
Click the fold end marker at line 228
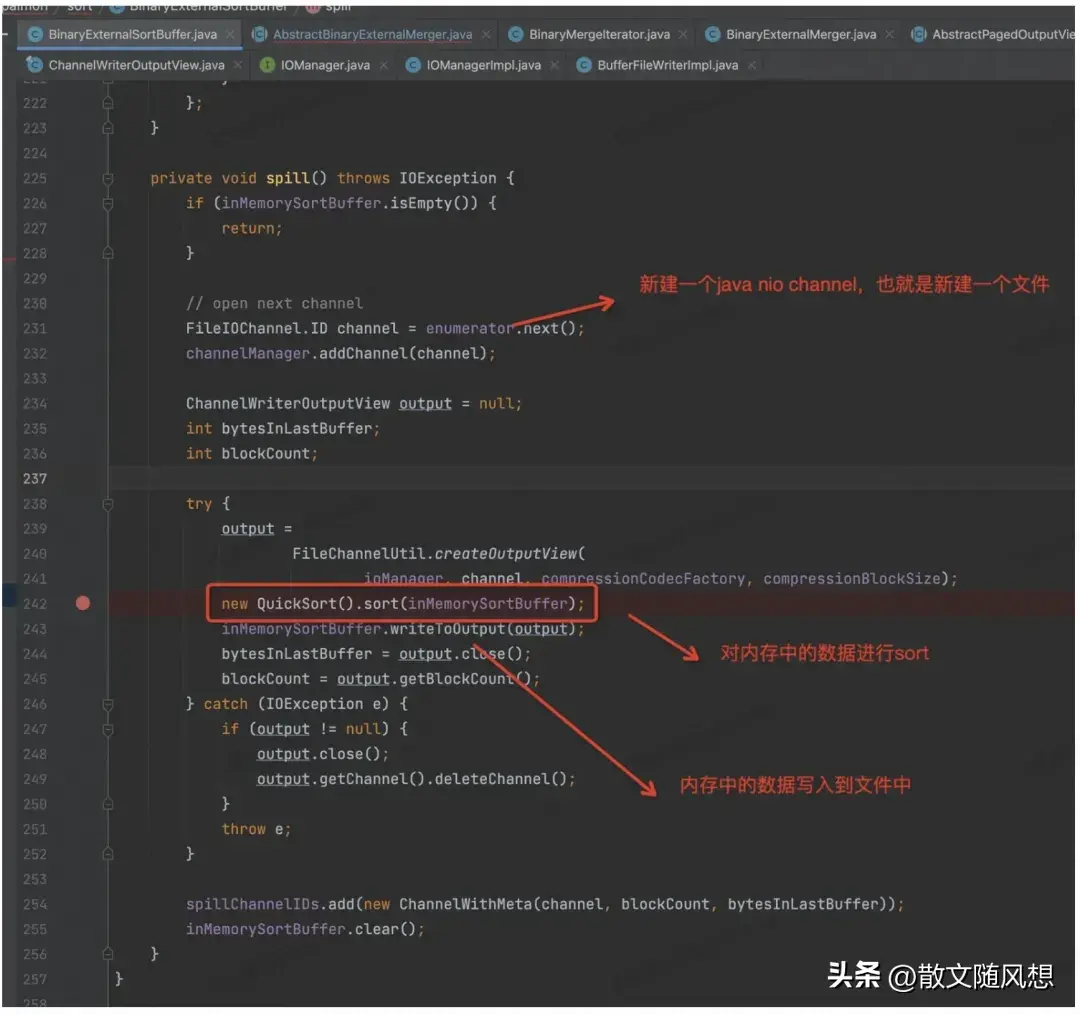click(108, 253)
